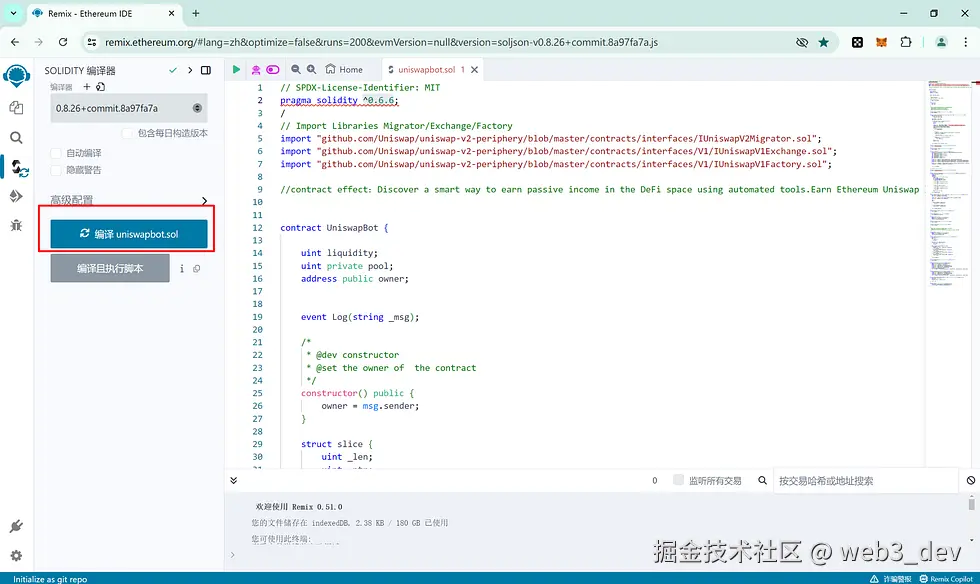Click the event Log(string _msg) line
Viewport: 980px width, 584px height.
pyautogui.click(x=360, y=317)
